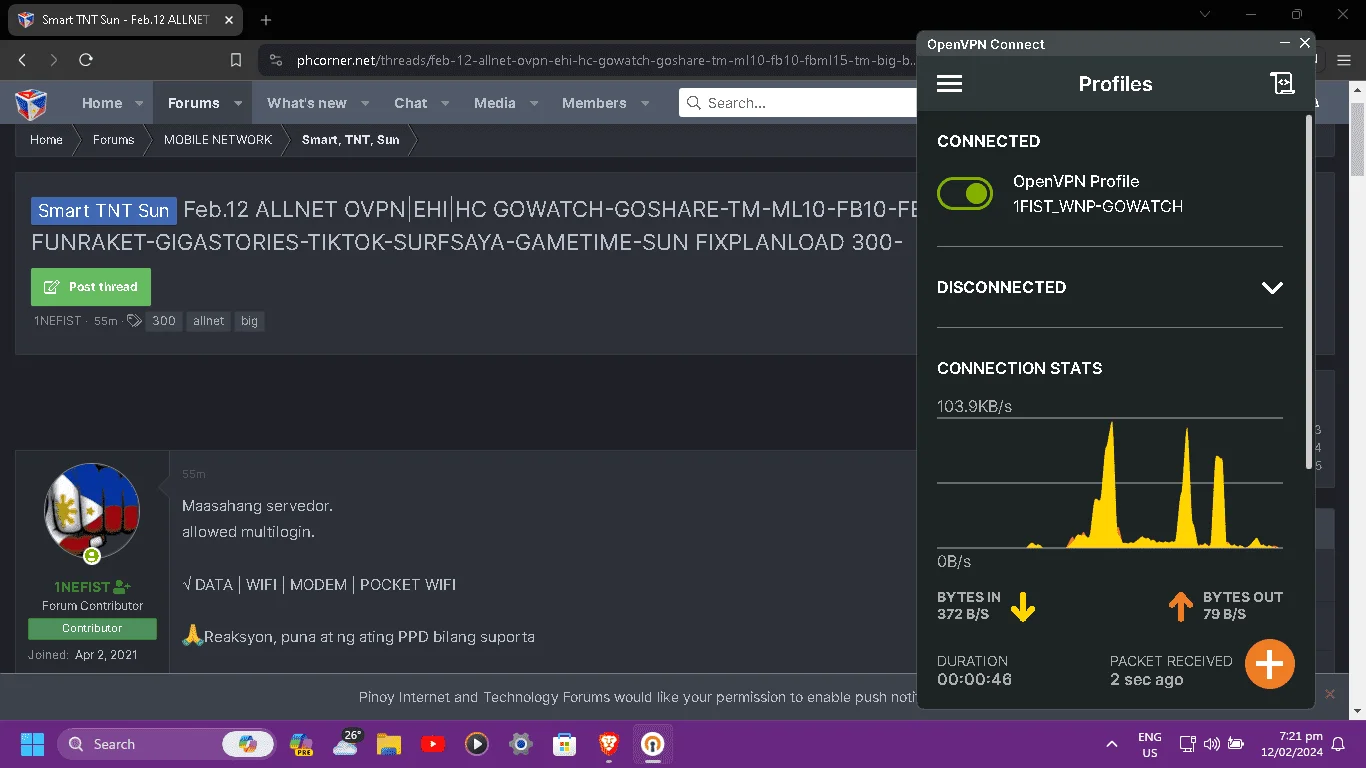Open Smart, TNT, Sun breadcrumb link

[x=350, y=140]
